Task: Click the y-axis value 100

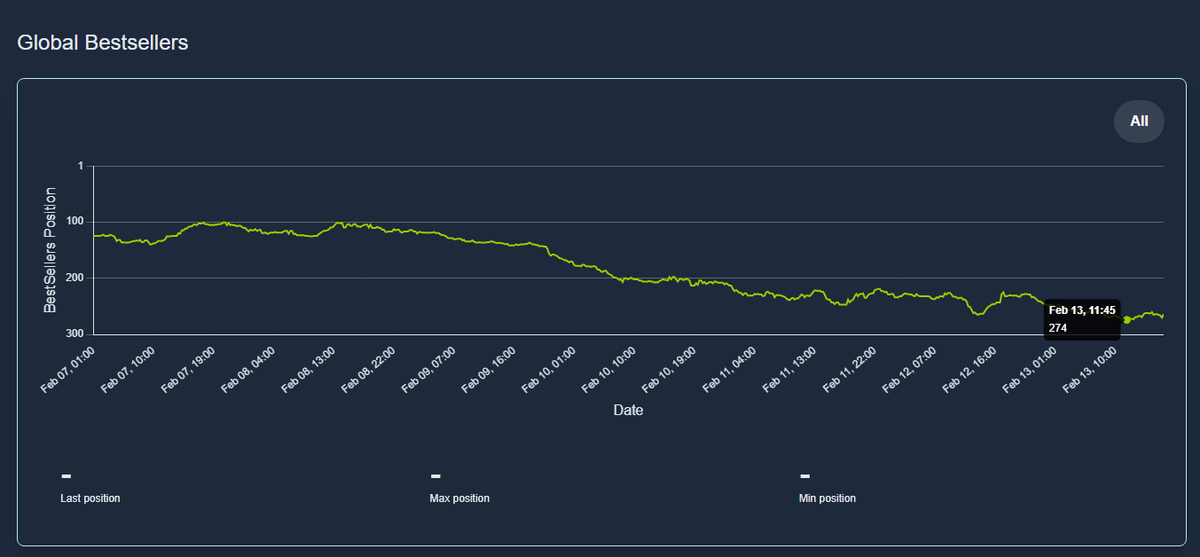Action: coord(75,221)
